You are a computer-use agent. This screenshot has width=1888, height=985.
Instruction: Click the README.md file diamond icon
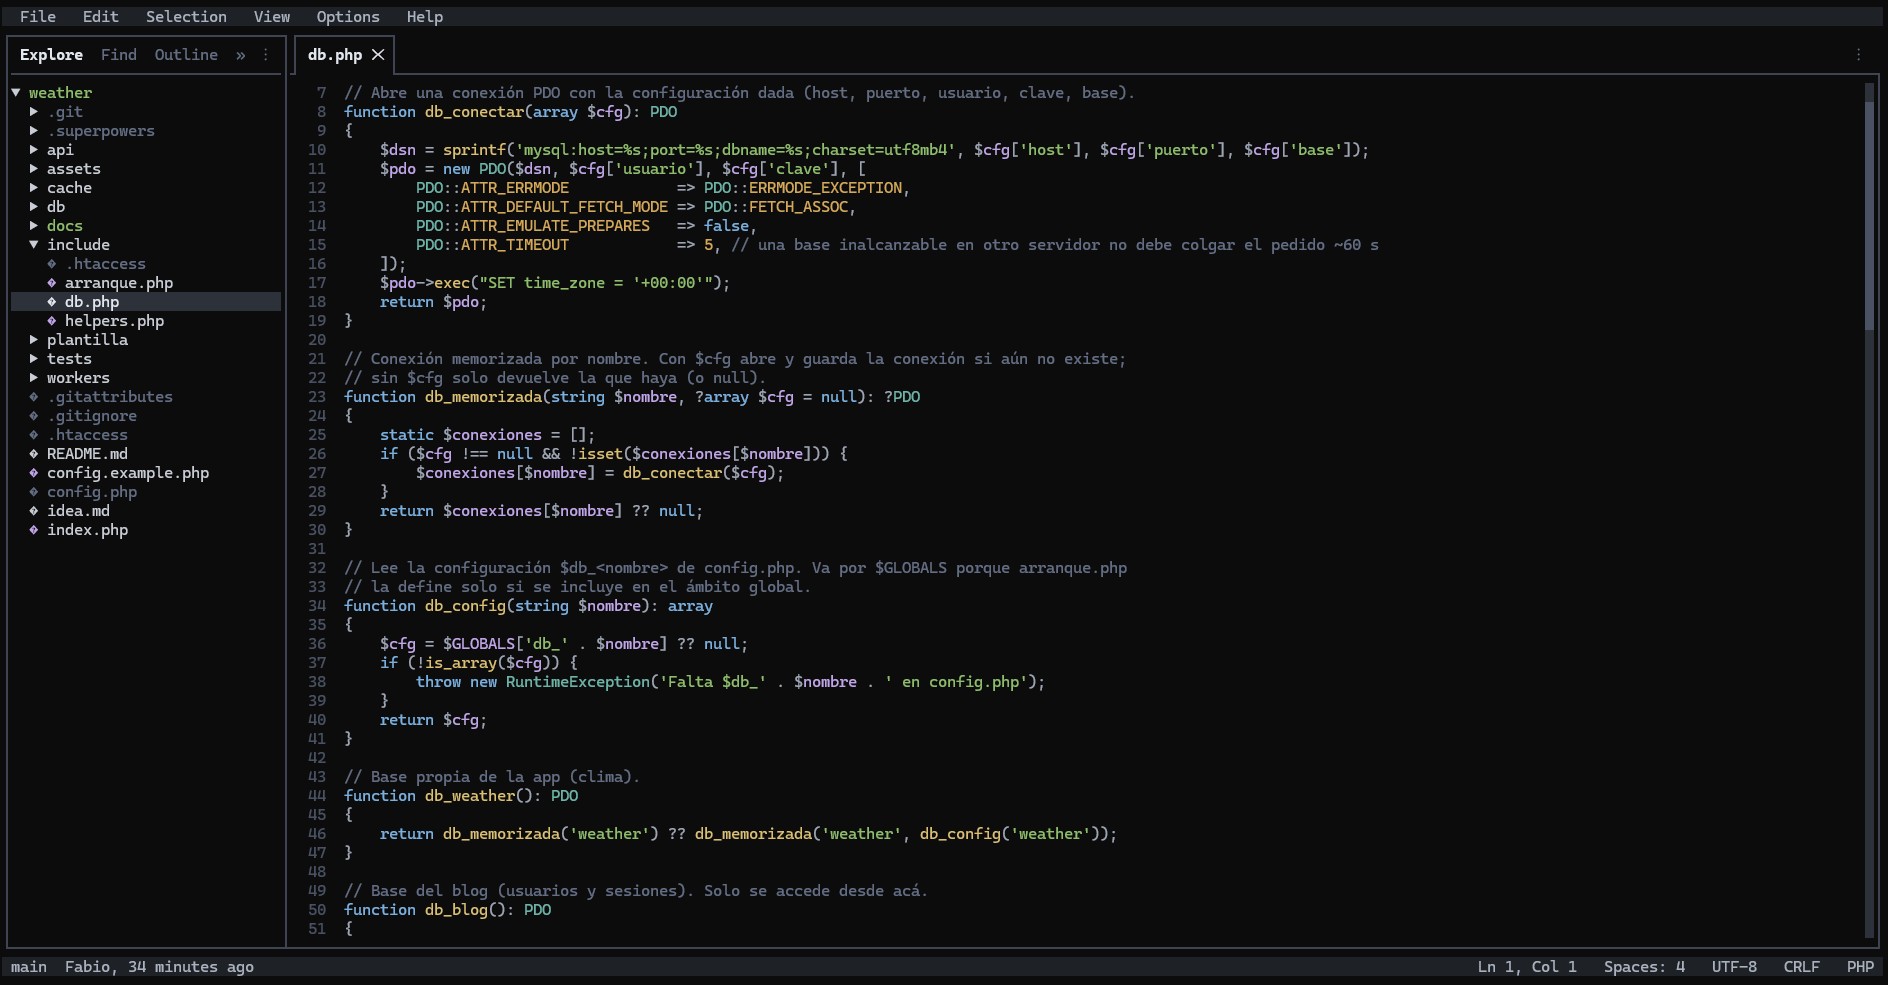point(34,454)
